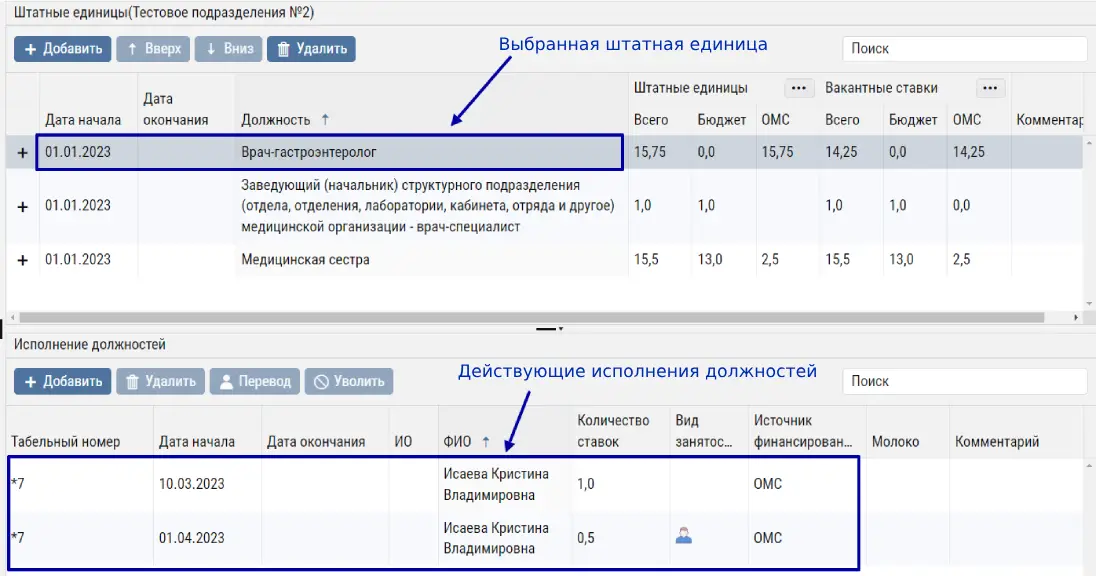The height and width of the screenshot is (576, 1096).
Task: Click the search field in staff units panel
Action: pos(964,49)
